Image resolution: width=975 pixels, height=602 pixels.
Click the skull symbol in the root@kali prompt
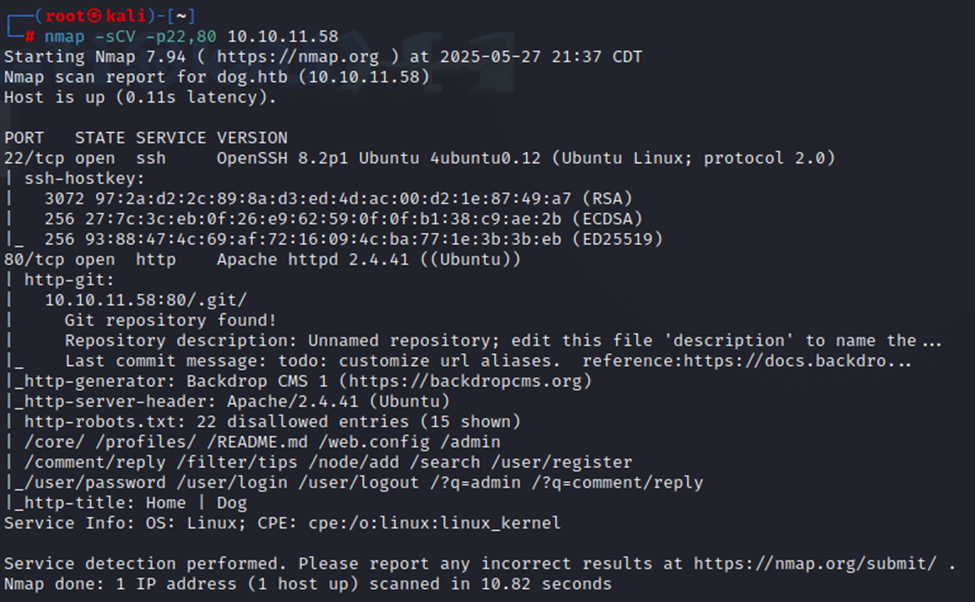[x=95, y=16]
